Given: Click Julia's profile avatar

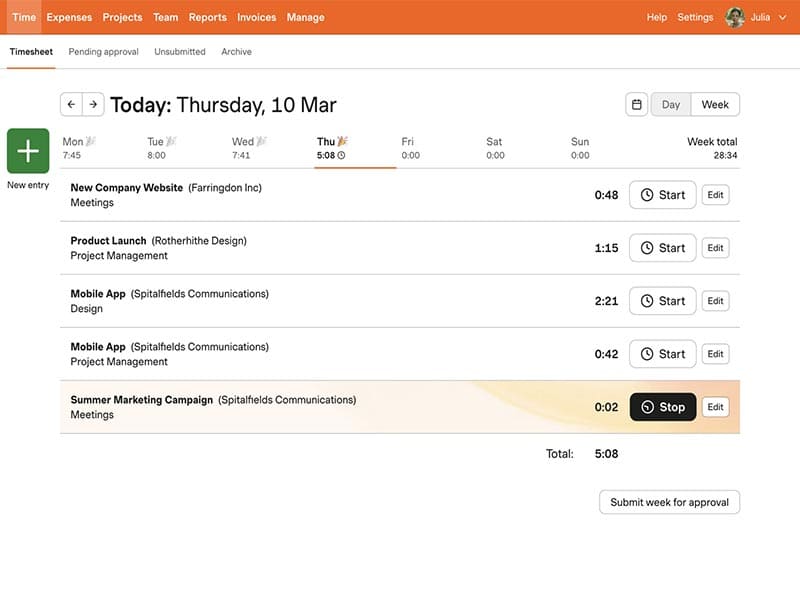Looking at the screenshot, I should [x=735, y=17].
